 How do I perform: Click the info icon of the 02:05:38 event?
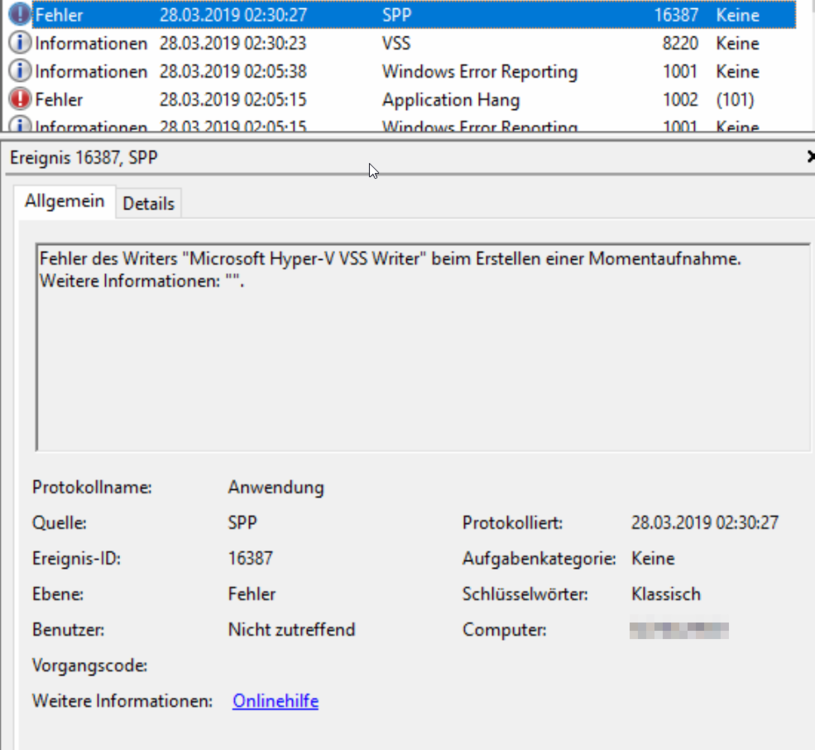[19, 71]
